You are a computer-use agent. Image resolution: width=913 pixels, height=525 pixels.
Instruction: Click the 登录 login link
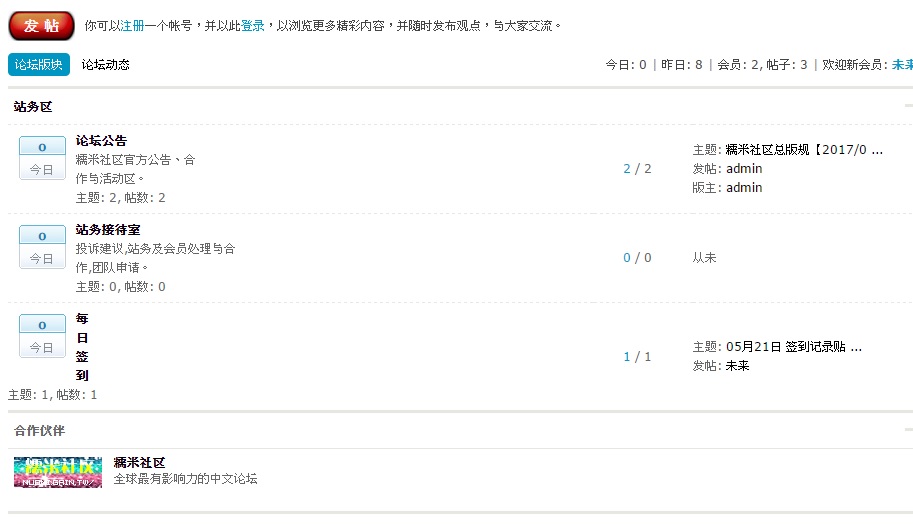pos(253,25)
